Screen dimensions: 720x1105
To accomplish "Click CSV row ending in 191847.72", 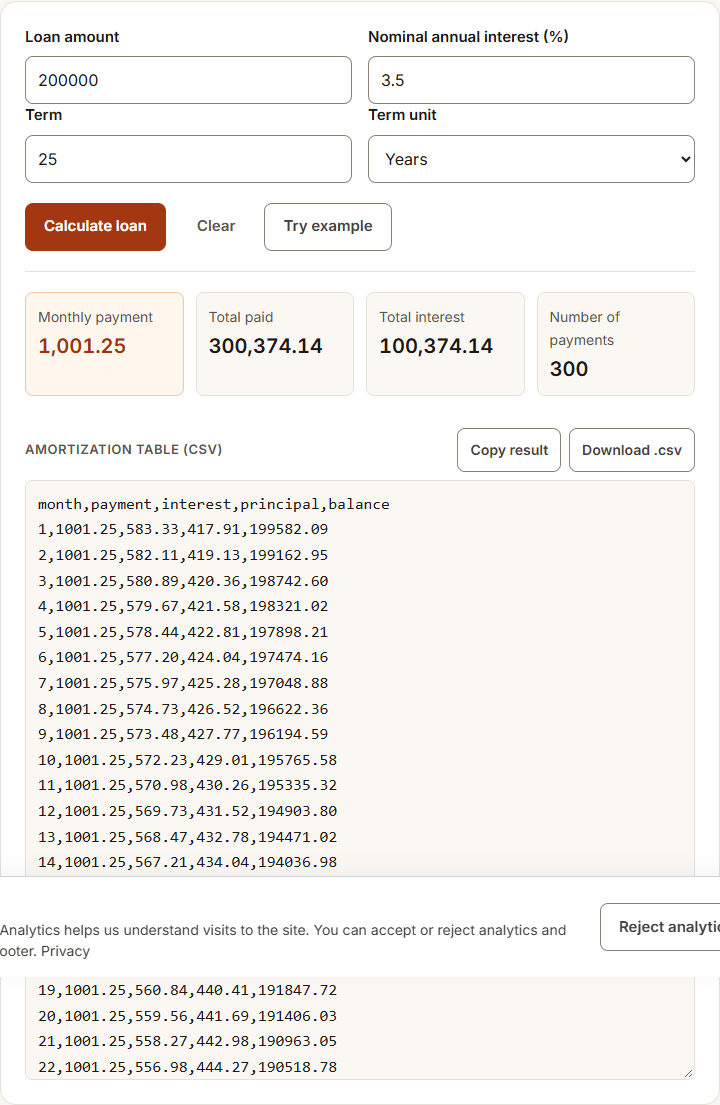I will click(187, 990).
